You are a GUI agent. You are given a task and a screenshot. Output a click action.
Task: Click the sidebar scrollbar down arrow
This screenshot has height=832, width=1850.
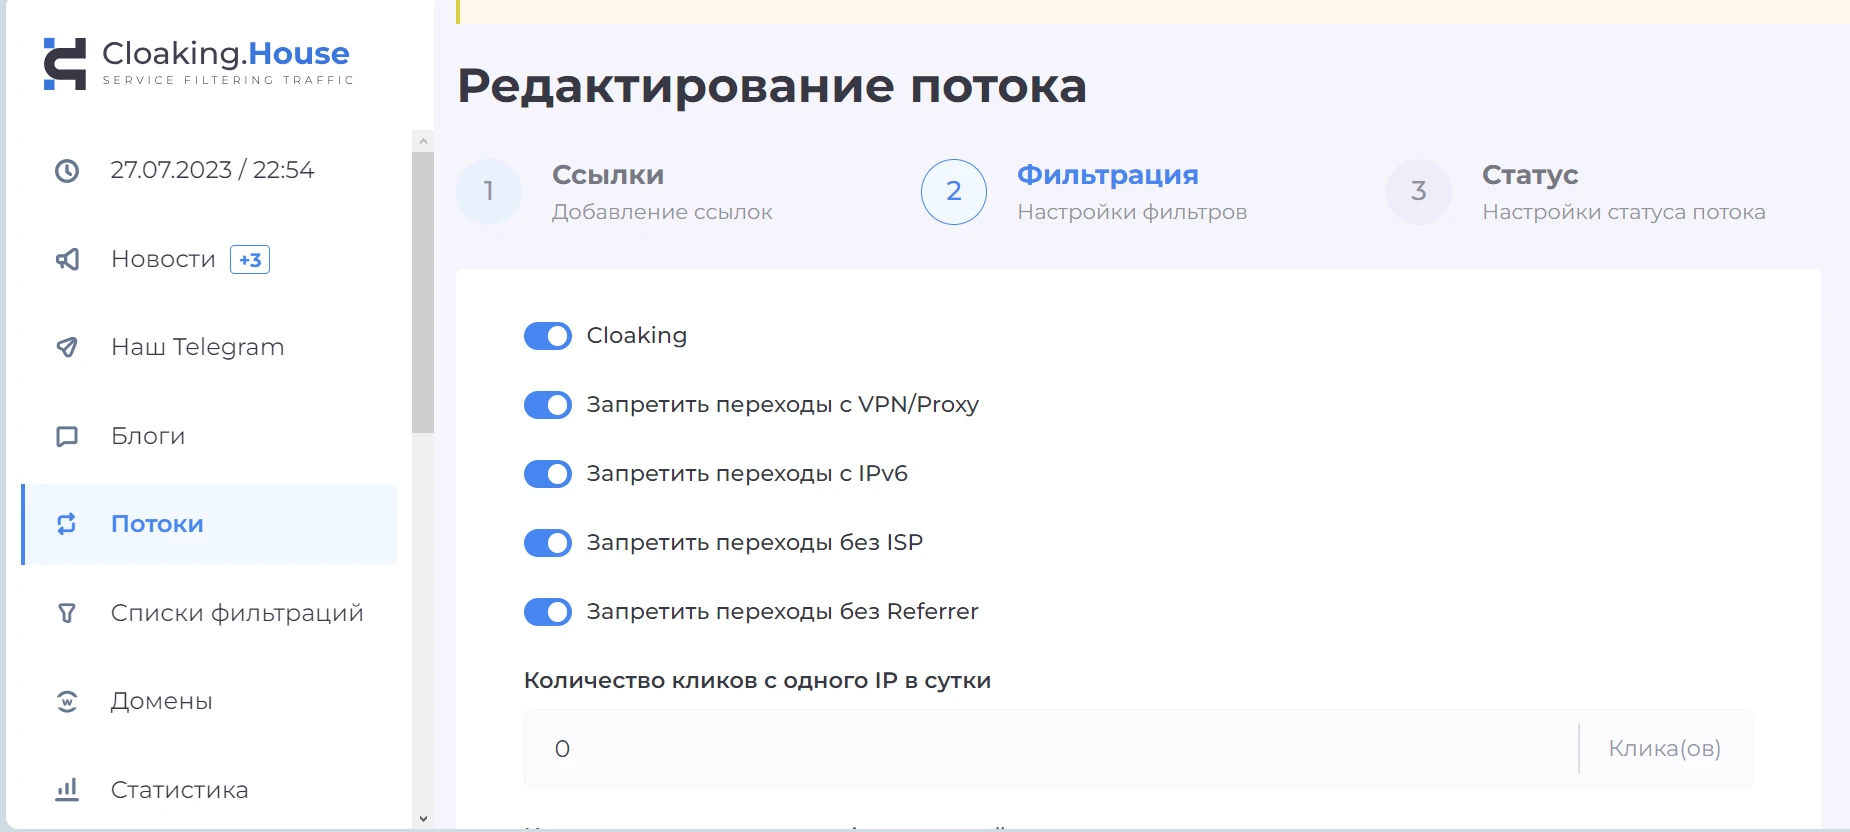[423, 819]
